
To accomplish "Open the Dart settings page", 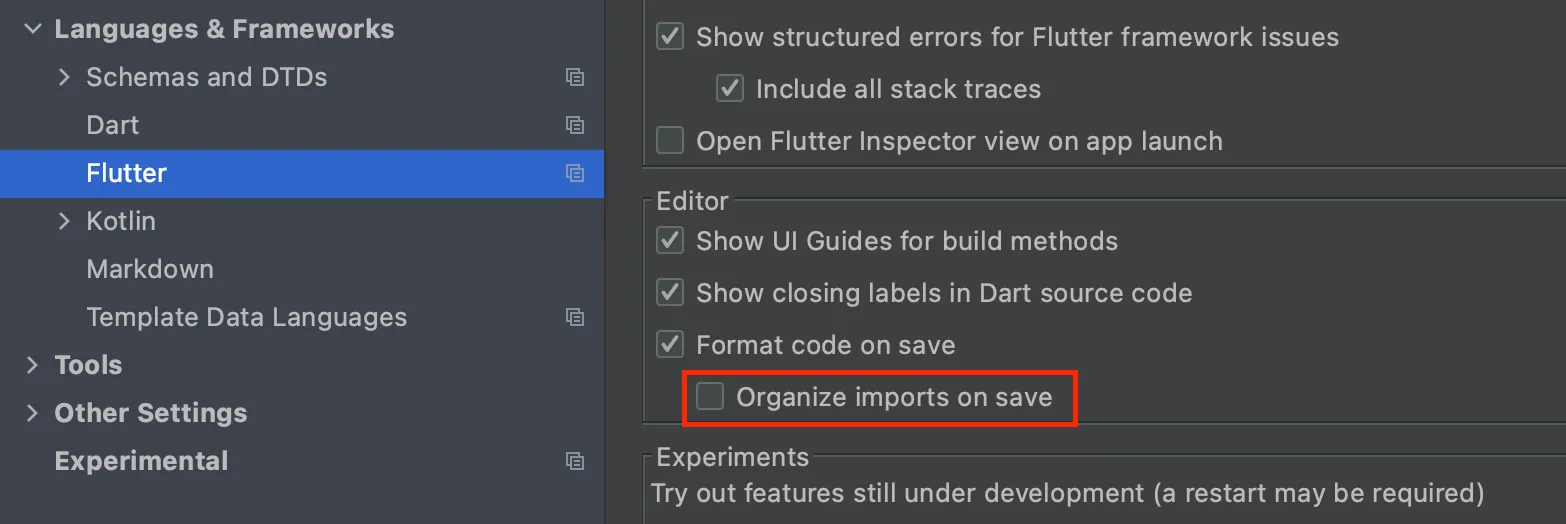I will coord(113,125).
